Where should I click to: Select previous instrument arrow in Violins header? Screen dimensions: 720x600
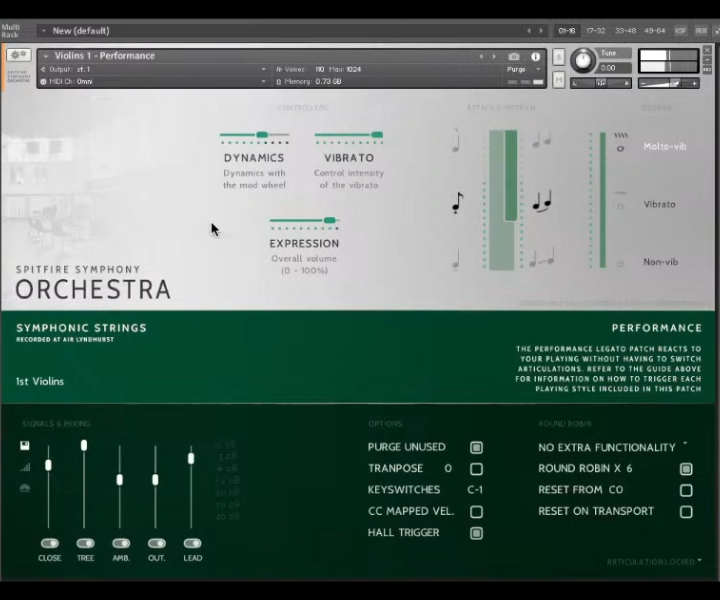481,56
